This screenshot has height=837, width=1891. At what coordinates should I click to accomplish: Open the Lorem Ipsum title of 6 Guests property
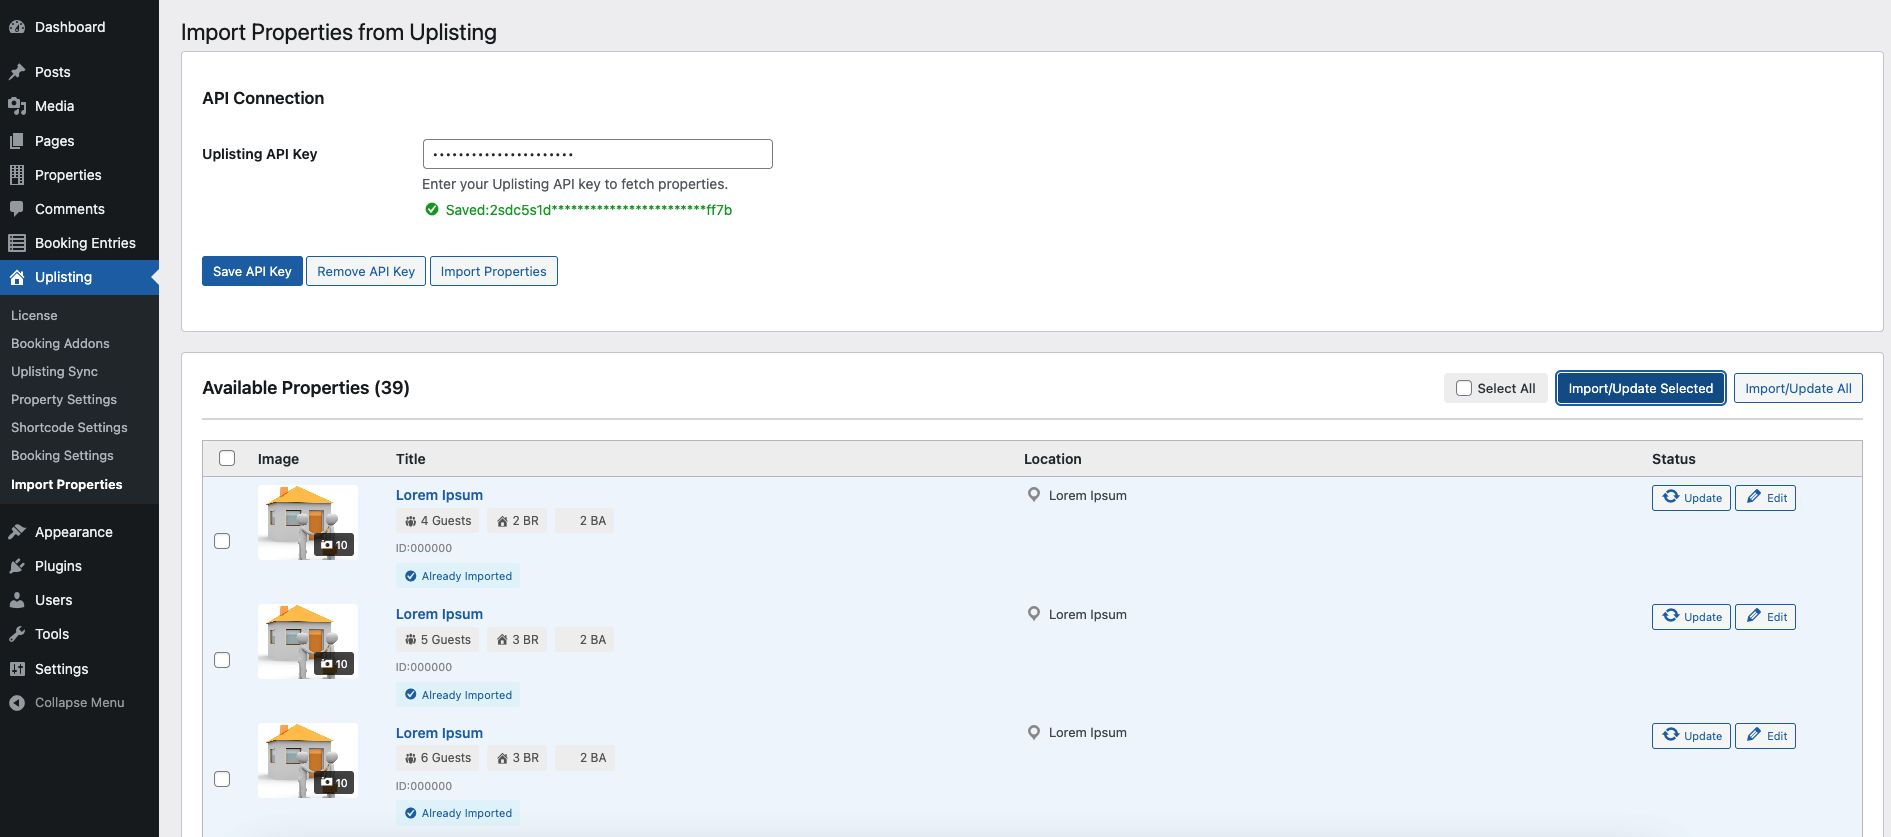click(439, 733)
